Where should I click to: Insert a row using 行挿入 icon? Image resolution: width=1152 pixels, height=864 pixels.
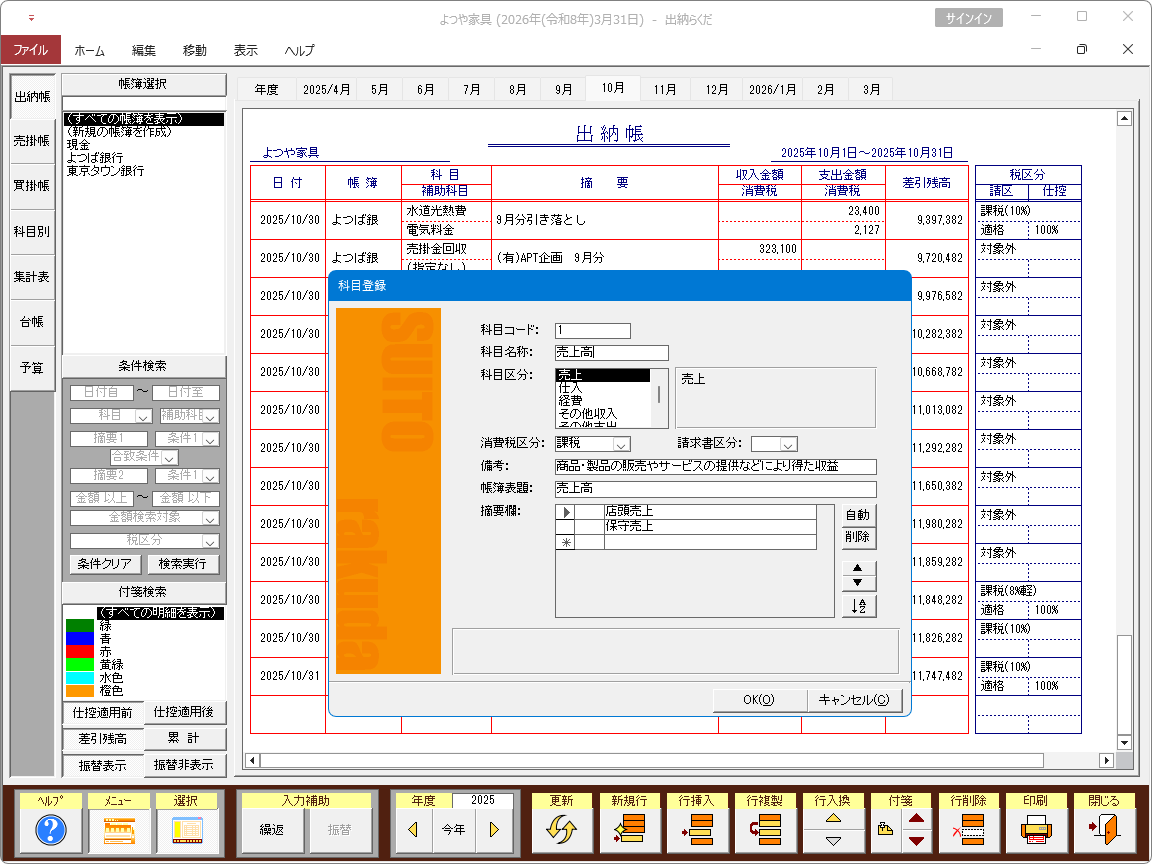pyautogui.click(x=695, y=830)
